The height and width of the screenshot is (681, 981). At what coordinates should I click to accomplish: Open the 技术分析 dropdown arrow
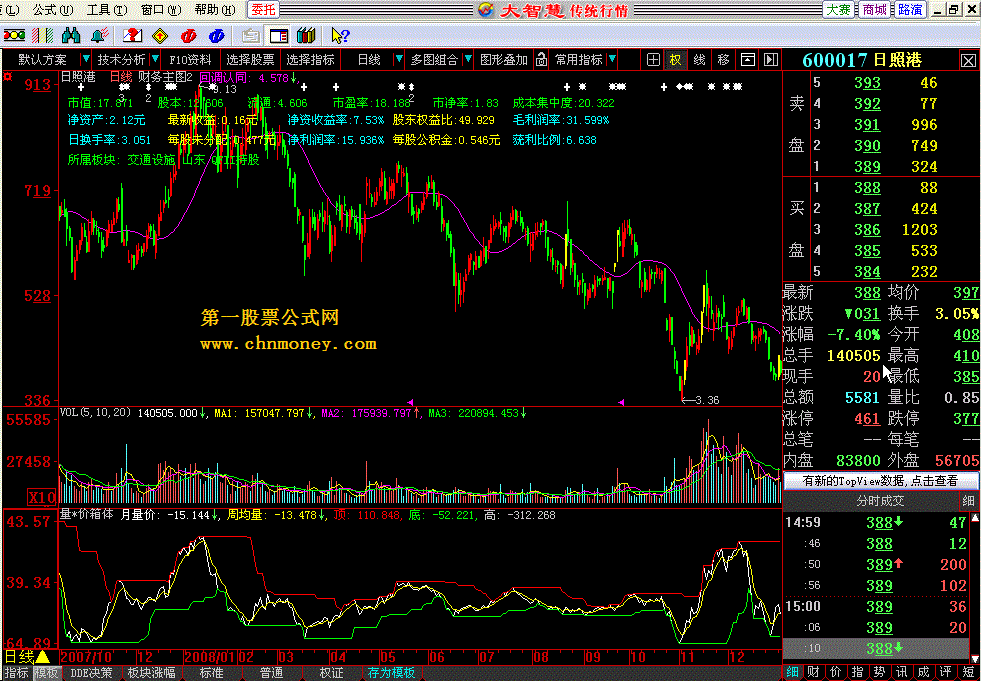[153, 60]
